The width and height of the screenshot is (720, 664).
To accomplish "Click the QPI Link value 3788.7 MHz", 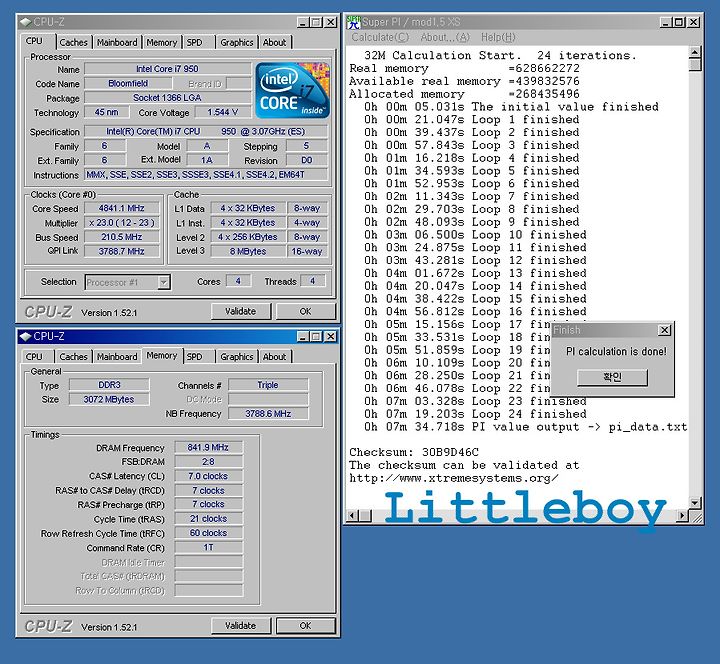I will coord(122,251).
